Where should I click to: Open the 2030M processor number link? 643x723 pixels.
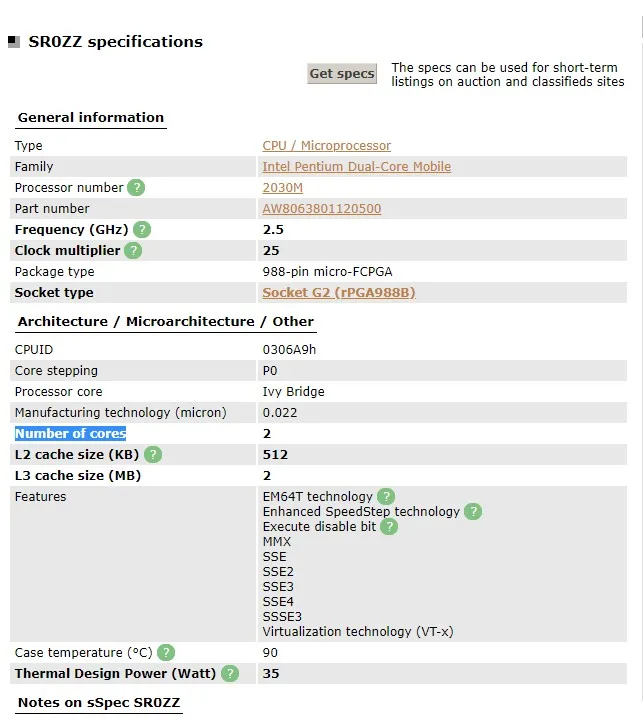tap(283, 188)
